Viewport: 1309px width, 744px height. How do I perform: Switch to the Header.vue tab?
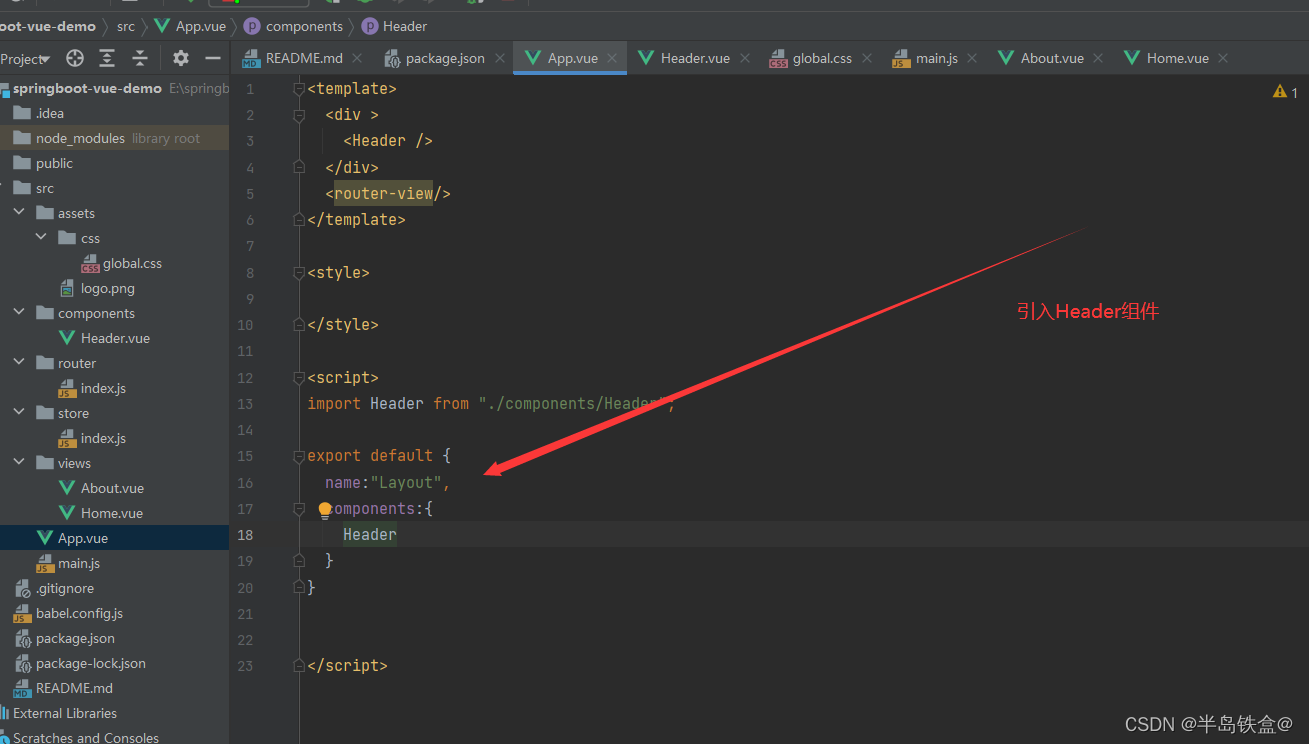pos(695,58)
